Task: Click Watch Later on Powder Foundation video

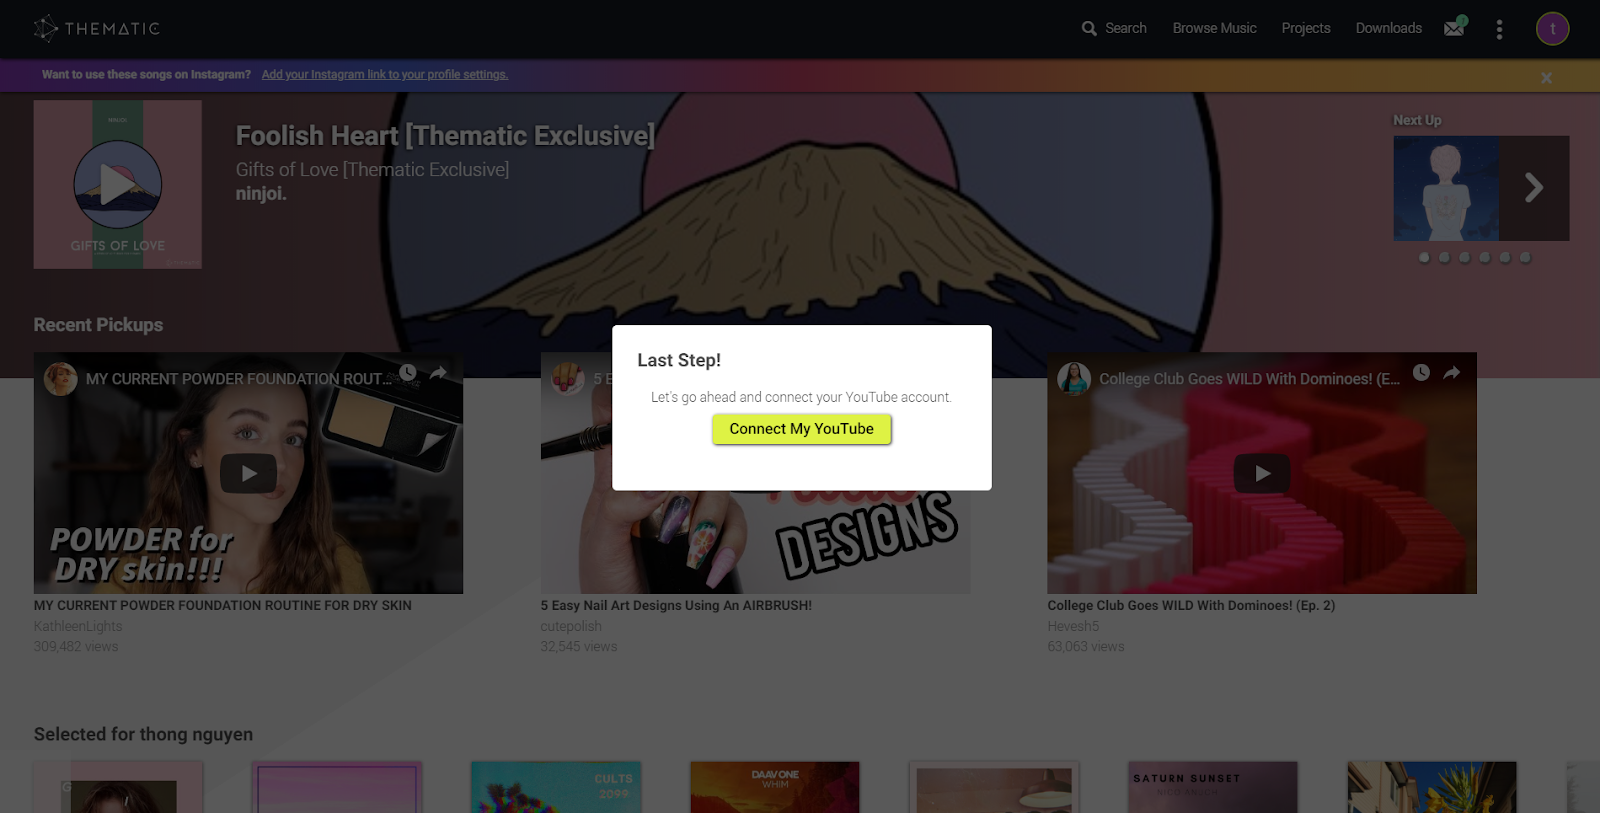Action: click(408, 373)
